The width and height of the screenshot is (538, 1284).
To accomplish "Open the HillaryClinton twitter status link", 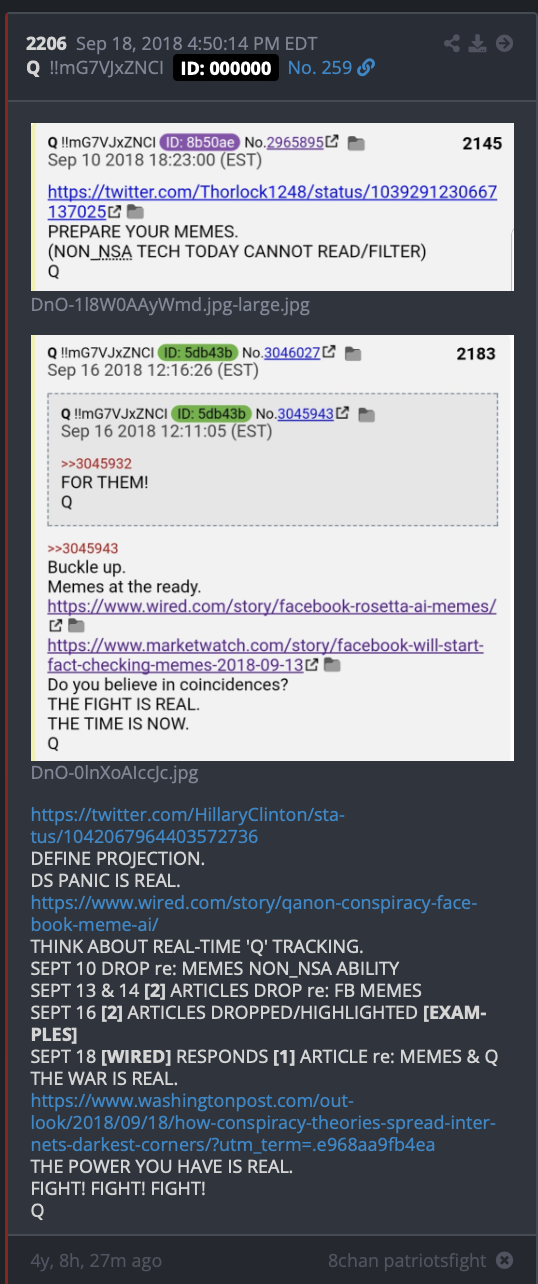I will point(188,826).
